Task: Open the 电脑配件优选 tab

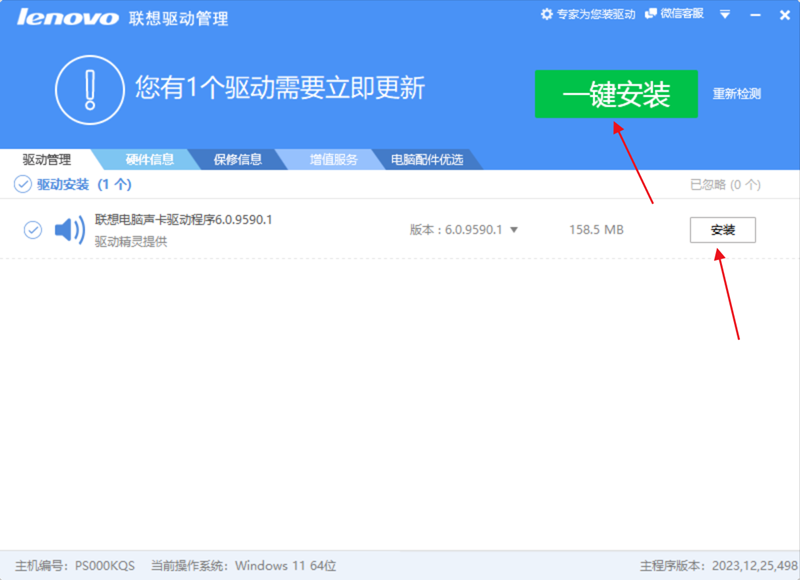Action: click(425, 159)
